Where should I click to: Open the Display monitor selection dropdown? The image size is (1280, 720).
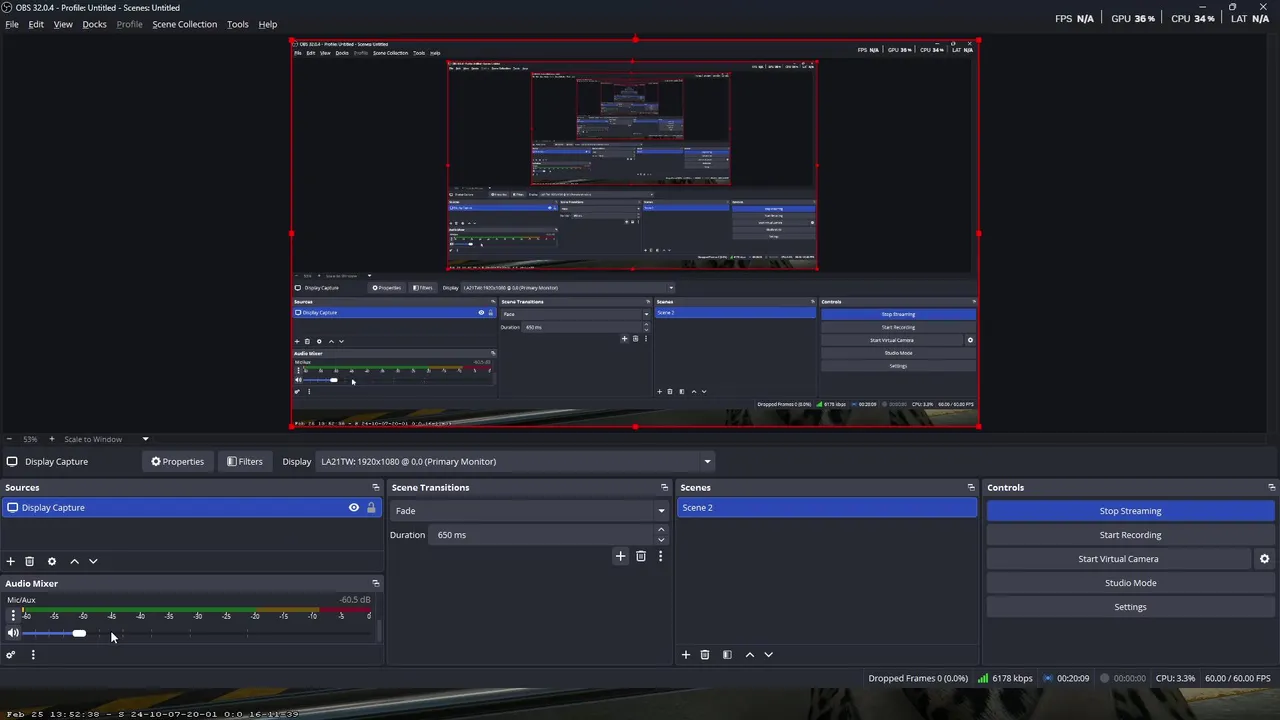[x=516, y=462]
